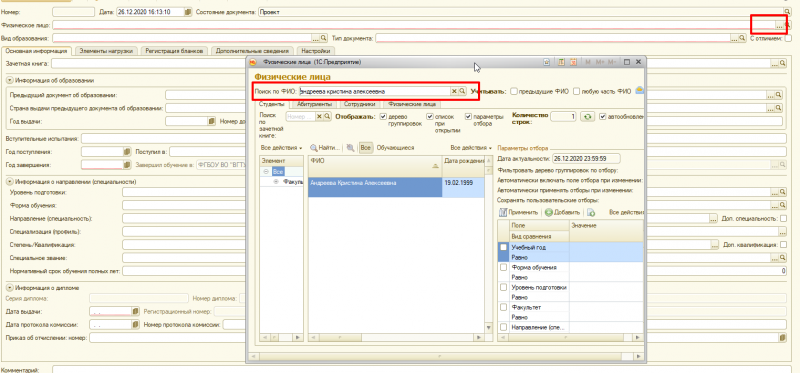The width and height of the screenshot is (800, 373).
Task: Uncheck параметры отбора checkbox
Action: [x=468, y=117]
